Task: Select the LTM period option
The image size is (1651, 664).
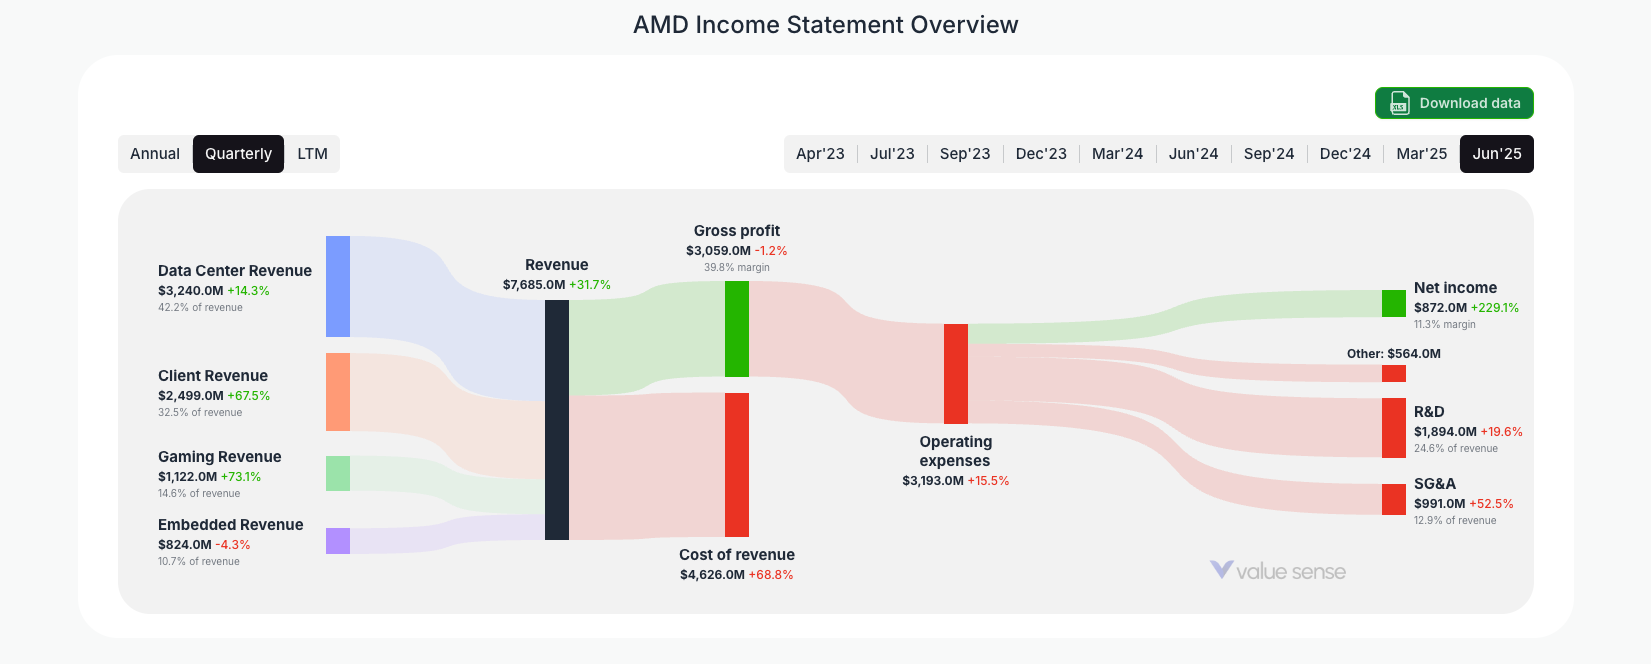Action: [x=312, y=153]
